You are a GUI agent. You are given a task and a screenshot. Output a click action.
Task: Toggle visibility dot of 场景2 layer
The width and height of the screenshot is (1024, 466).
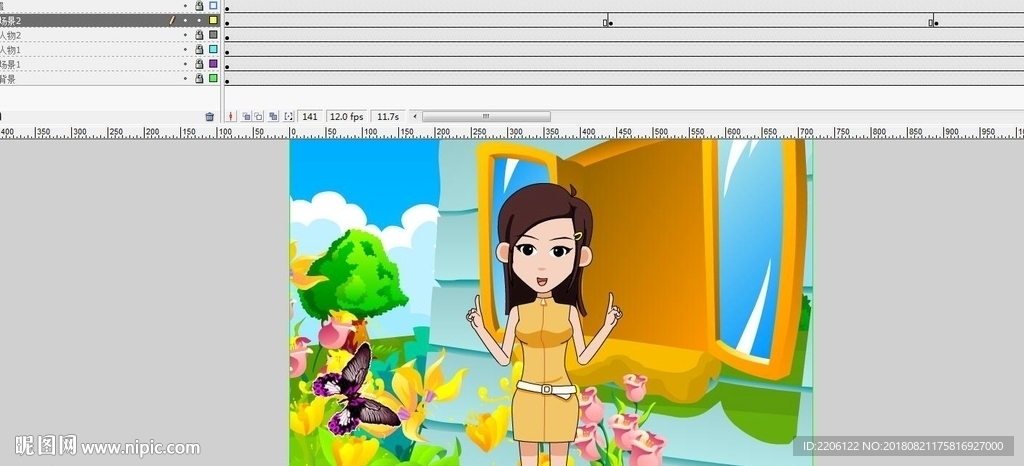click(185, 20)
